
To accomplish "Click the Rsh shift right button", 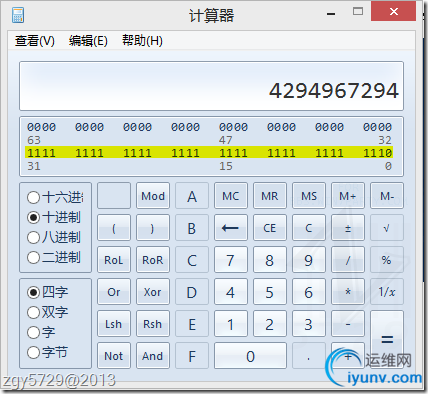I will (153, 324).
